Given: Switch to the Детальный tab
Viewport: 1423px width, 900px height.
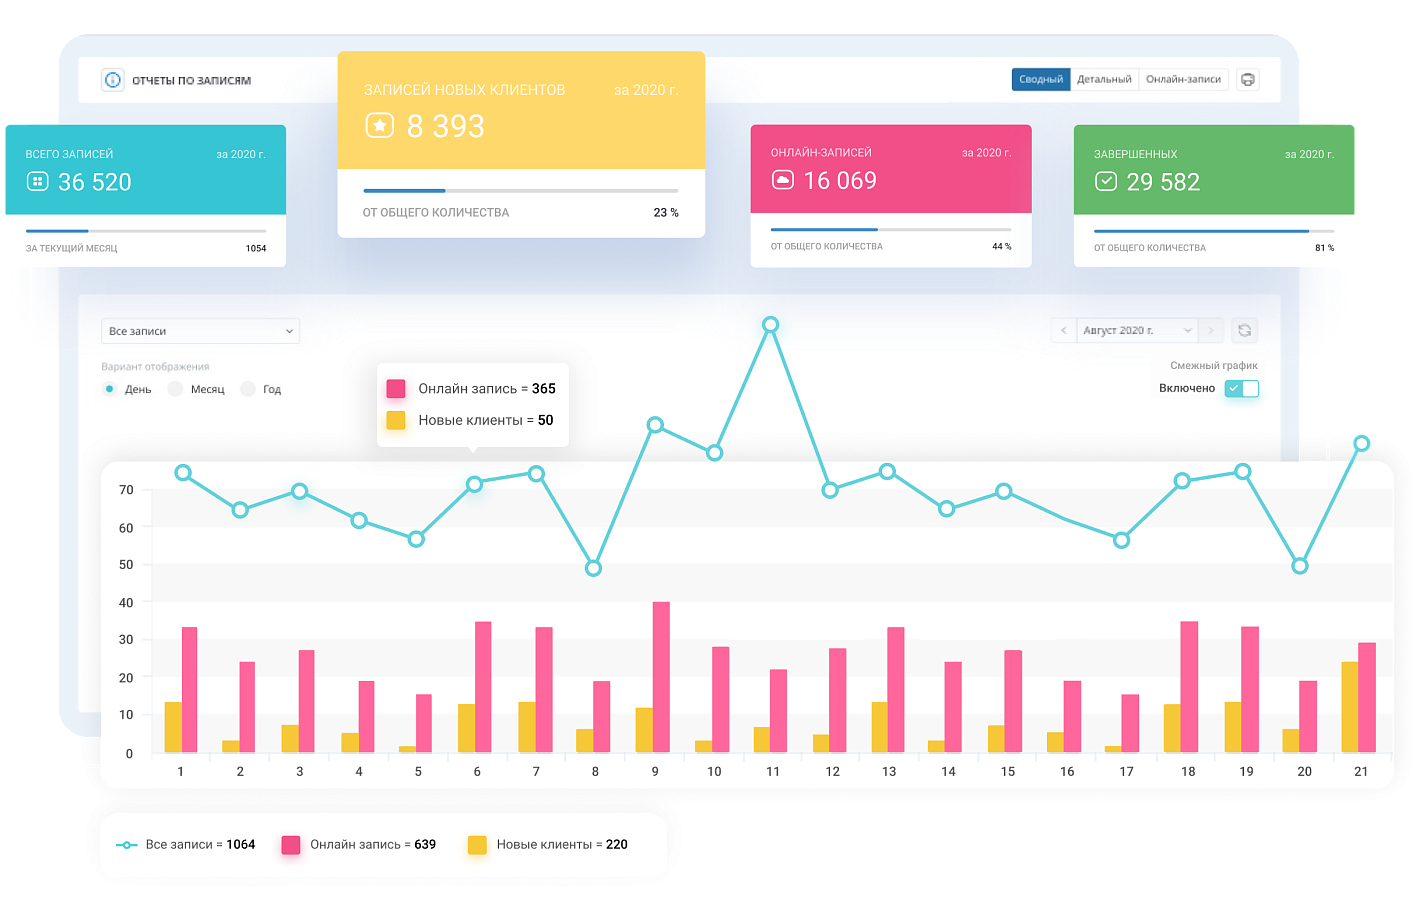Looking at the screenshot, I should pyautogui.click(x=1104, y=79).
